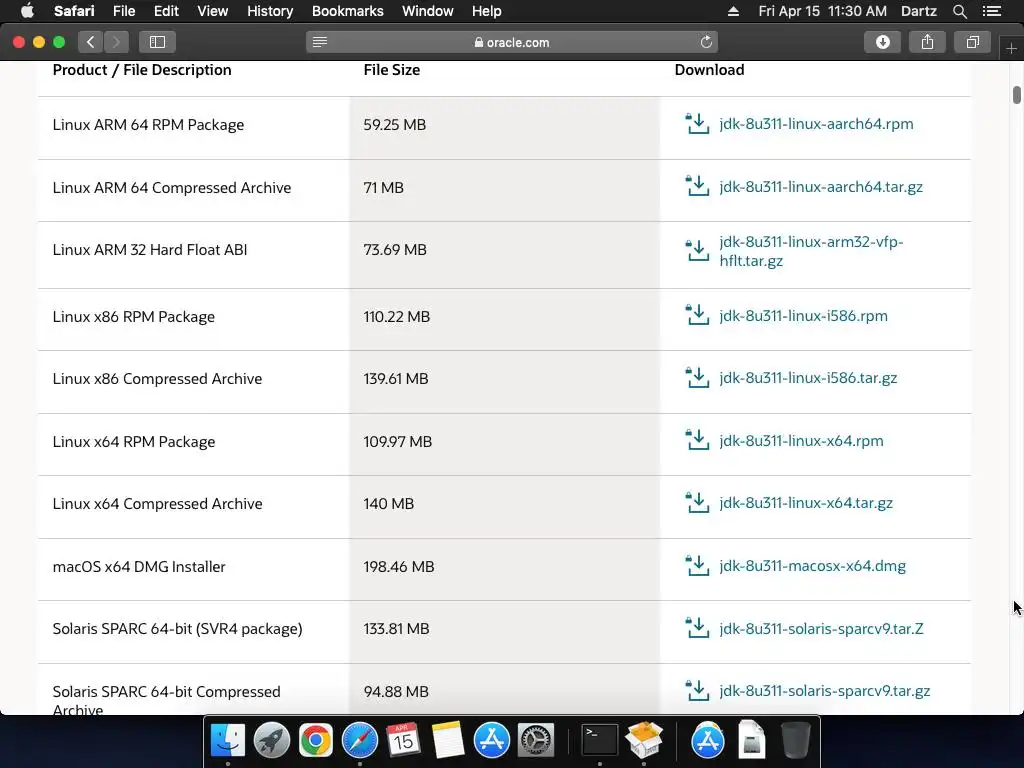Screen dimensions: 1024x768
Task: Click the 'Linux x64 Compressed Archive' description
Action: (157, 504)
